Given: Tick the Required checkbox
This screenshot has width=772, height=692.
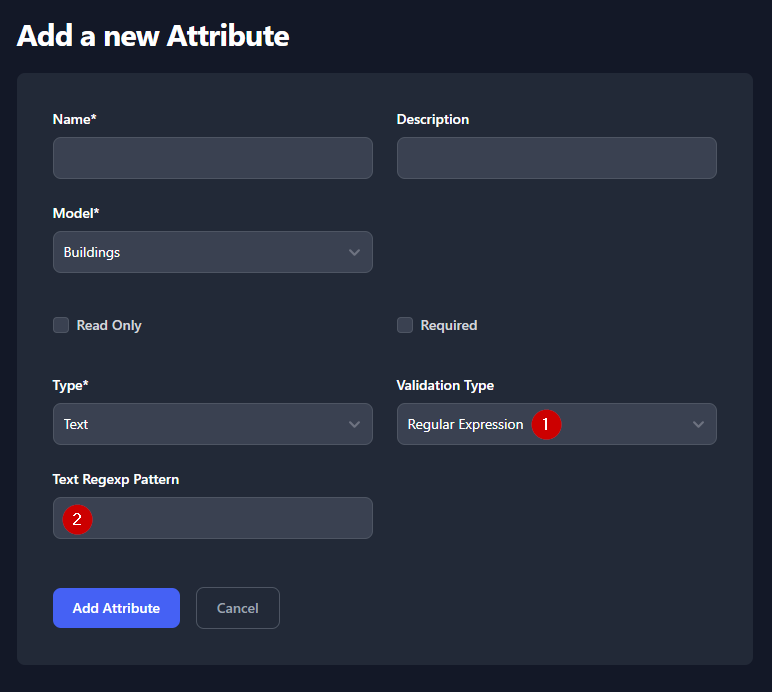Looking at the screenshot, I should click(x=405, y=325).
